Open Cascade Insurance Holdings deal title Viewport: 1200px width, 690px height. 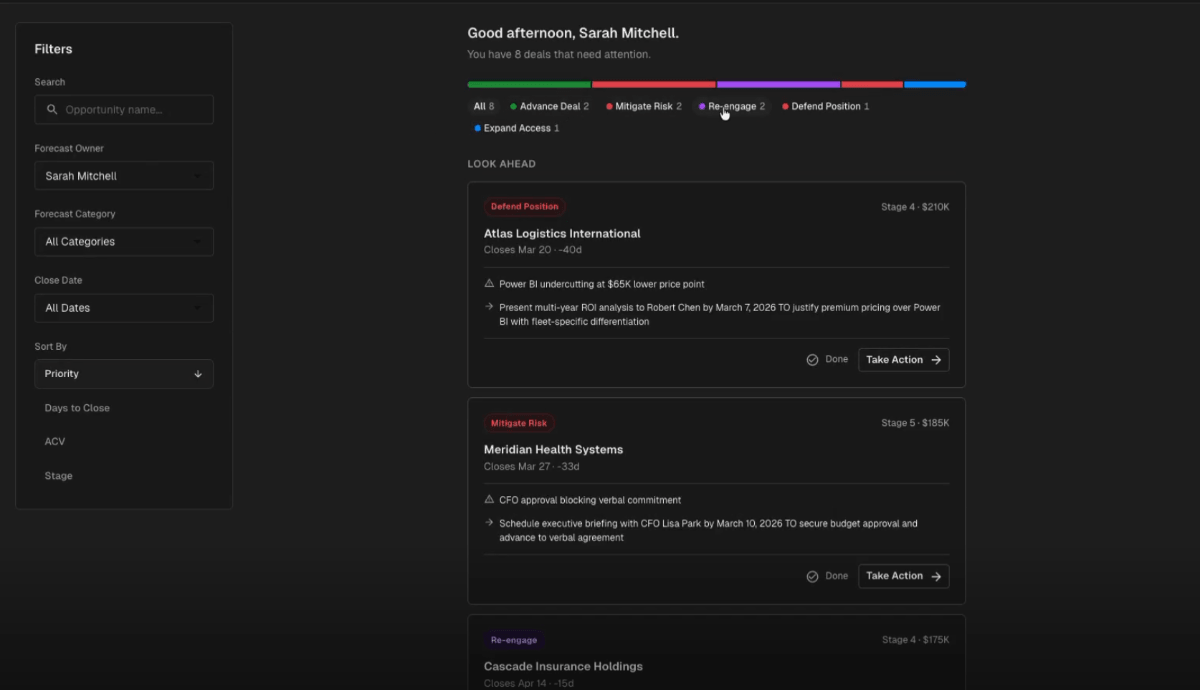(563, 666)
